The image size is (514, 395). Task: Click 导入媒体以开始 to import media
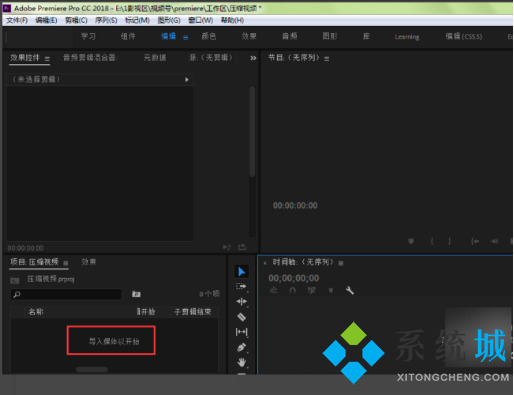pos(114,341)
